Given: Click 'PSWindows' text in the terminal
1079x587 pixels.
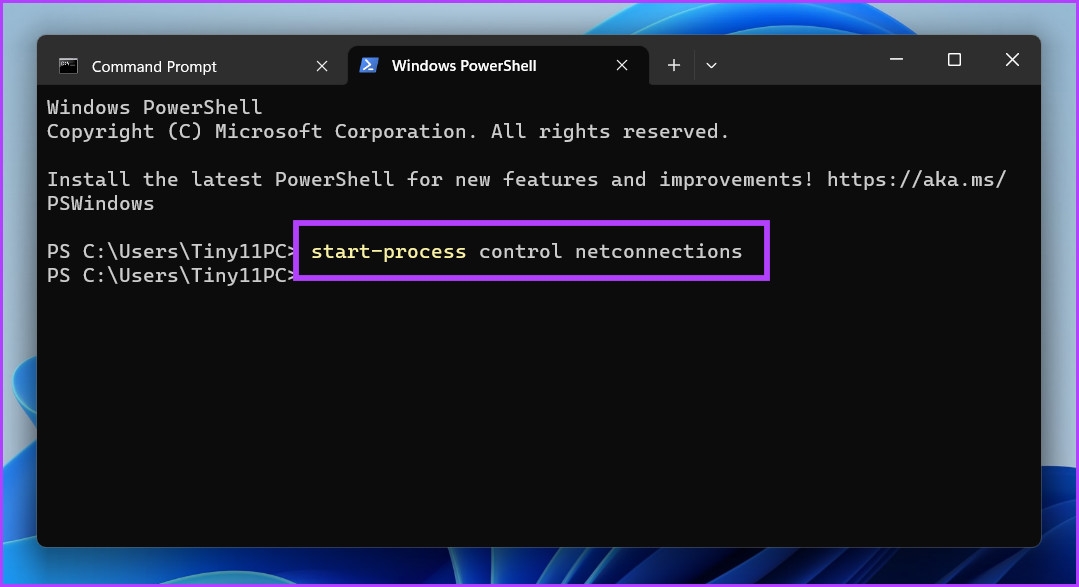Looking at the screenshot, I should tap(100, 204).
